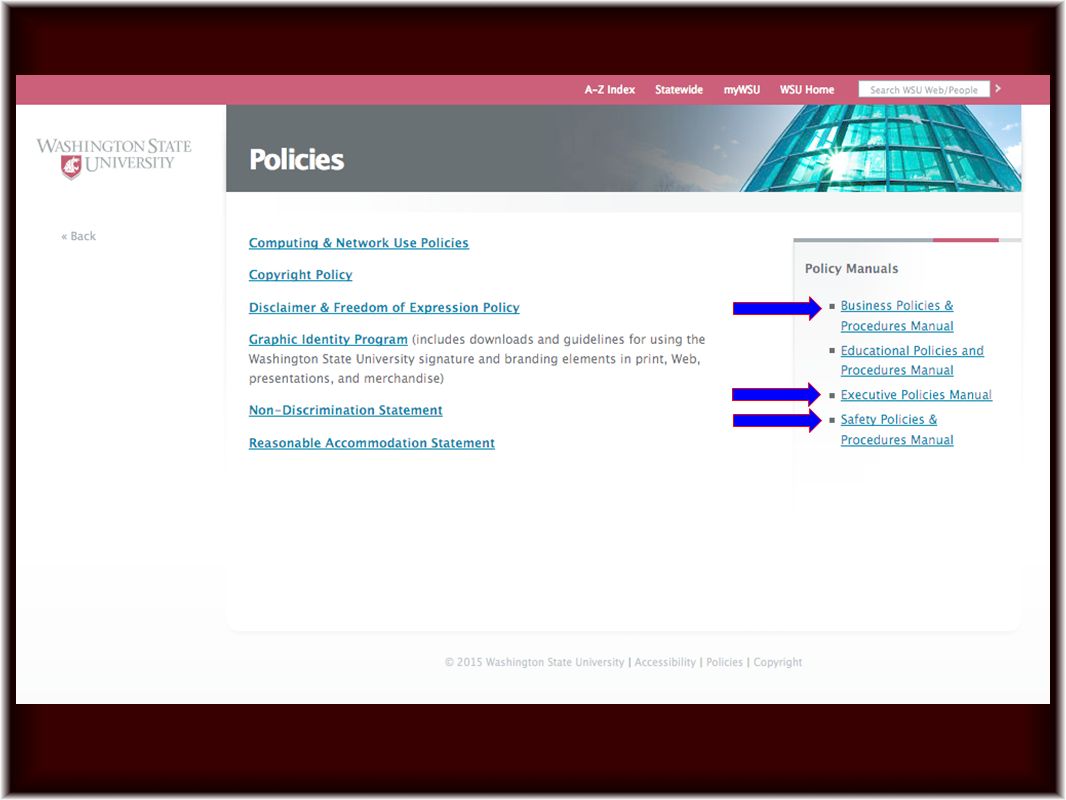Click the search arrow icon beside search box

click(x=998, y=89)
